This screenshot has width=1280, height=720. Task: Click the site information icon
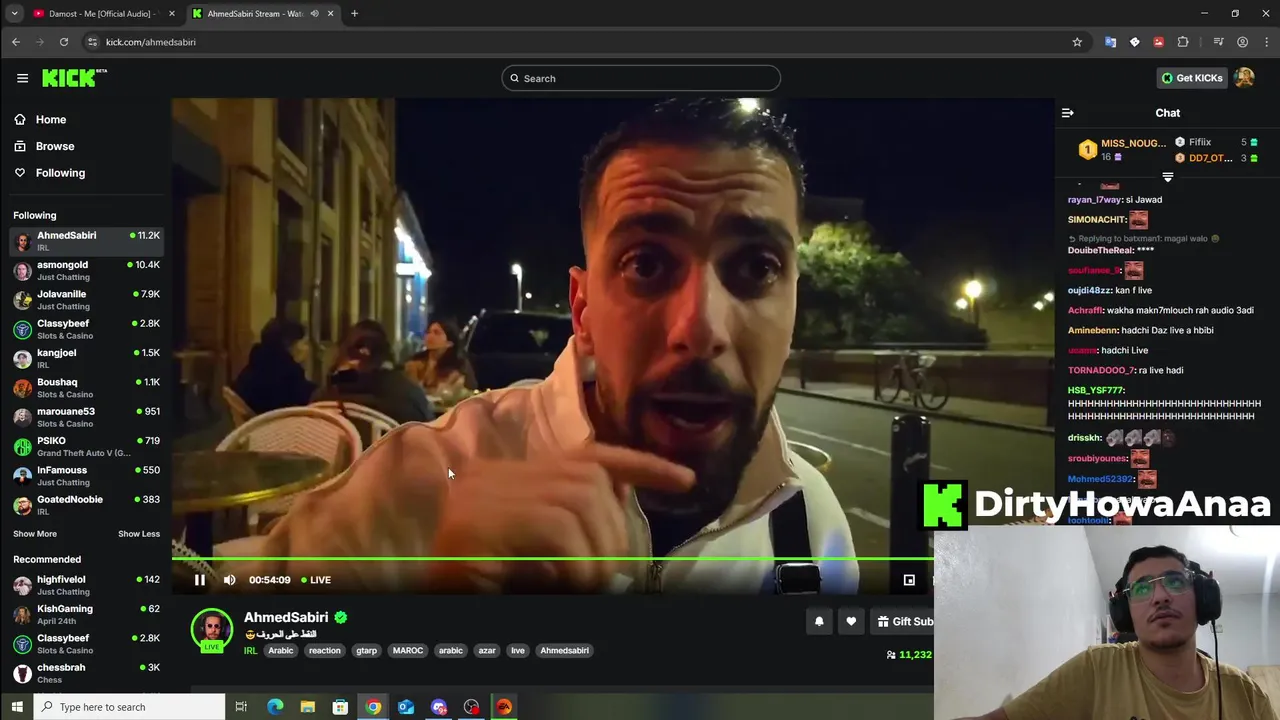coord(92,42)
